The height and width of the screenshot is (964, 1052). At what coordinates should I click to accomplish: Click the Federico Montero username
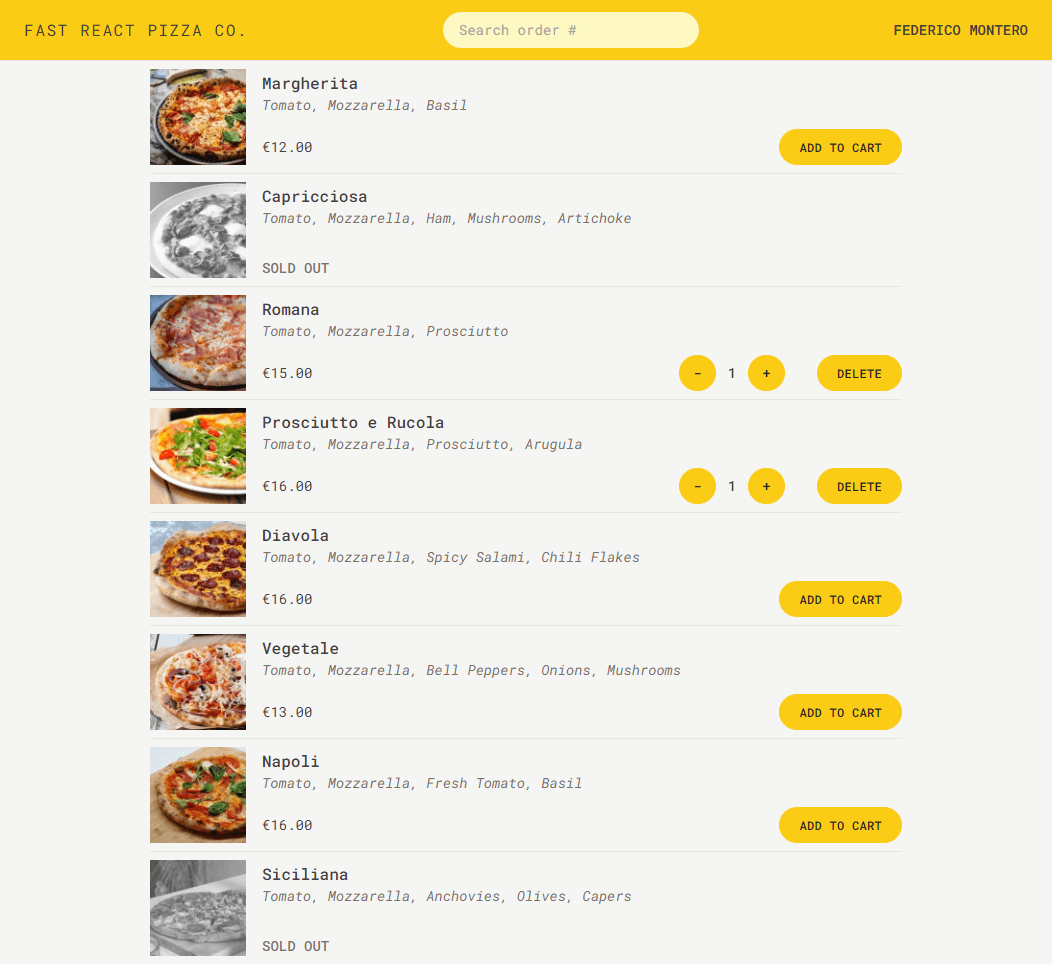point(960,30)
